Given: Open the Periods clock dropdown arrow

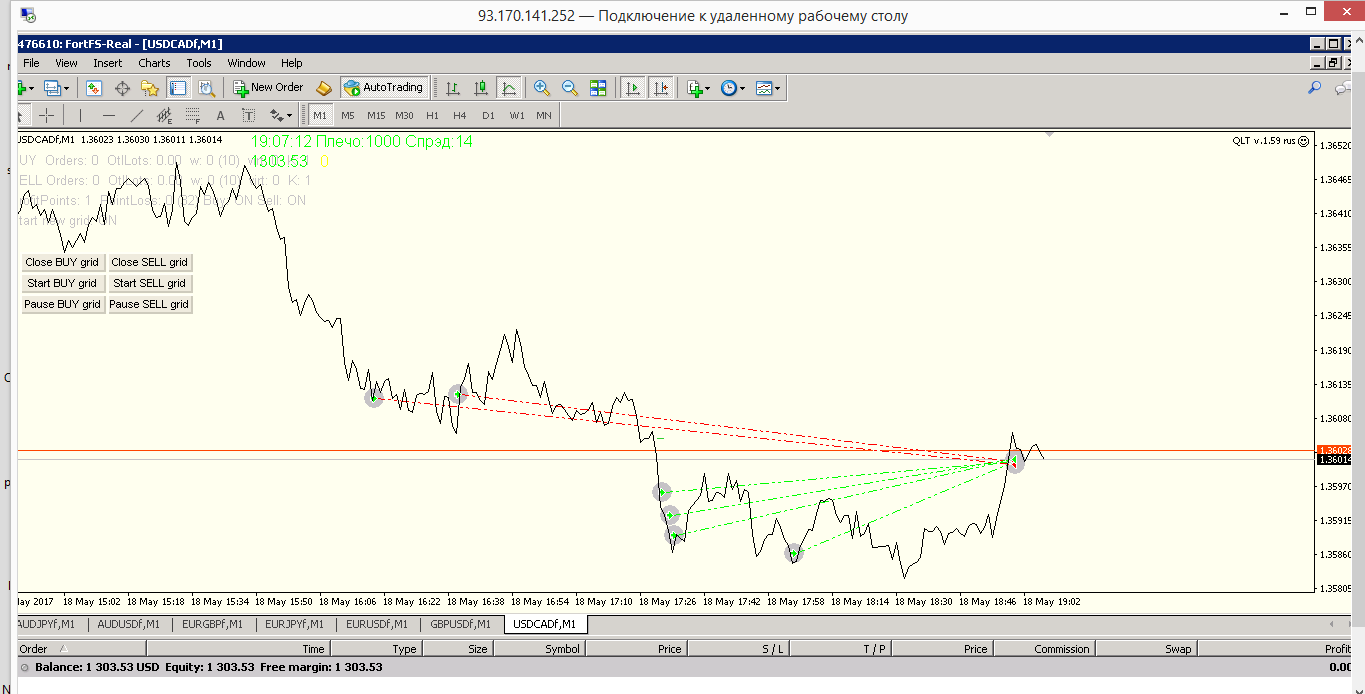Looking at the screenshot, I should [x=742, y=88].
